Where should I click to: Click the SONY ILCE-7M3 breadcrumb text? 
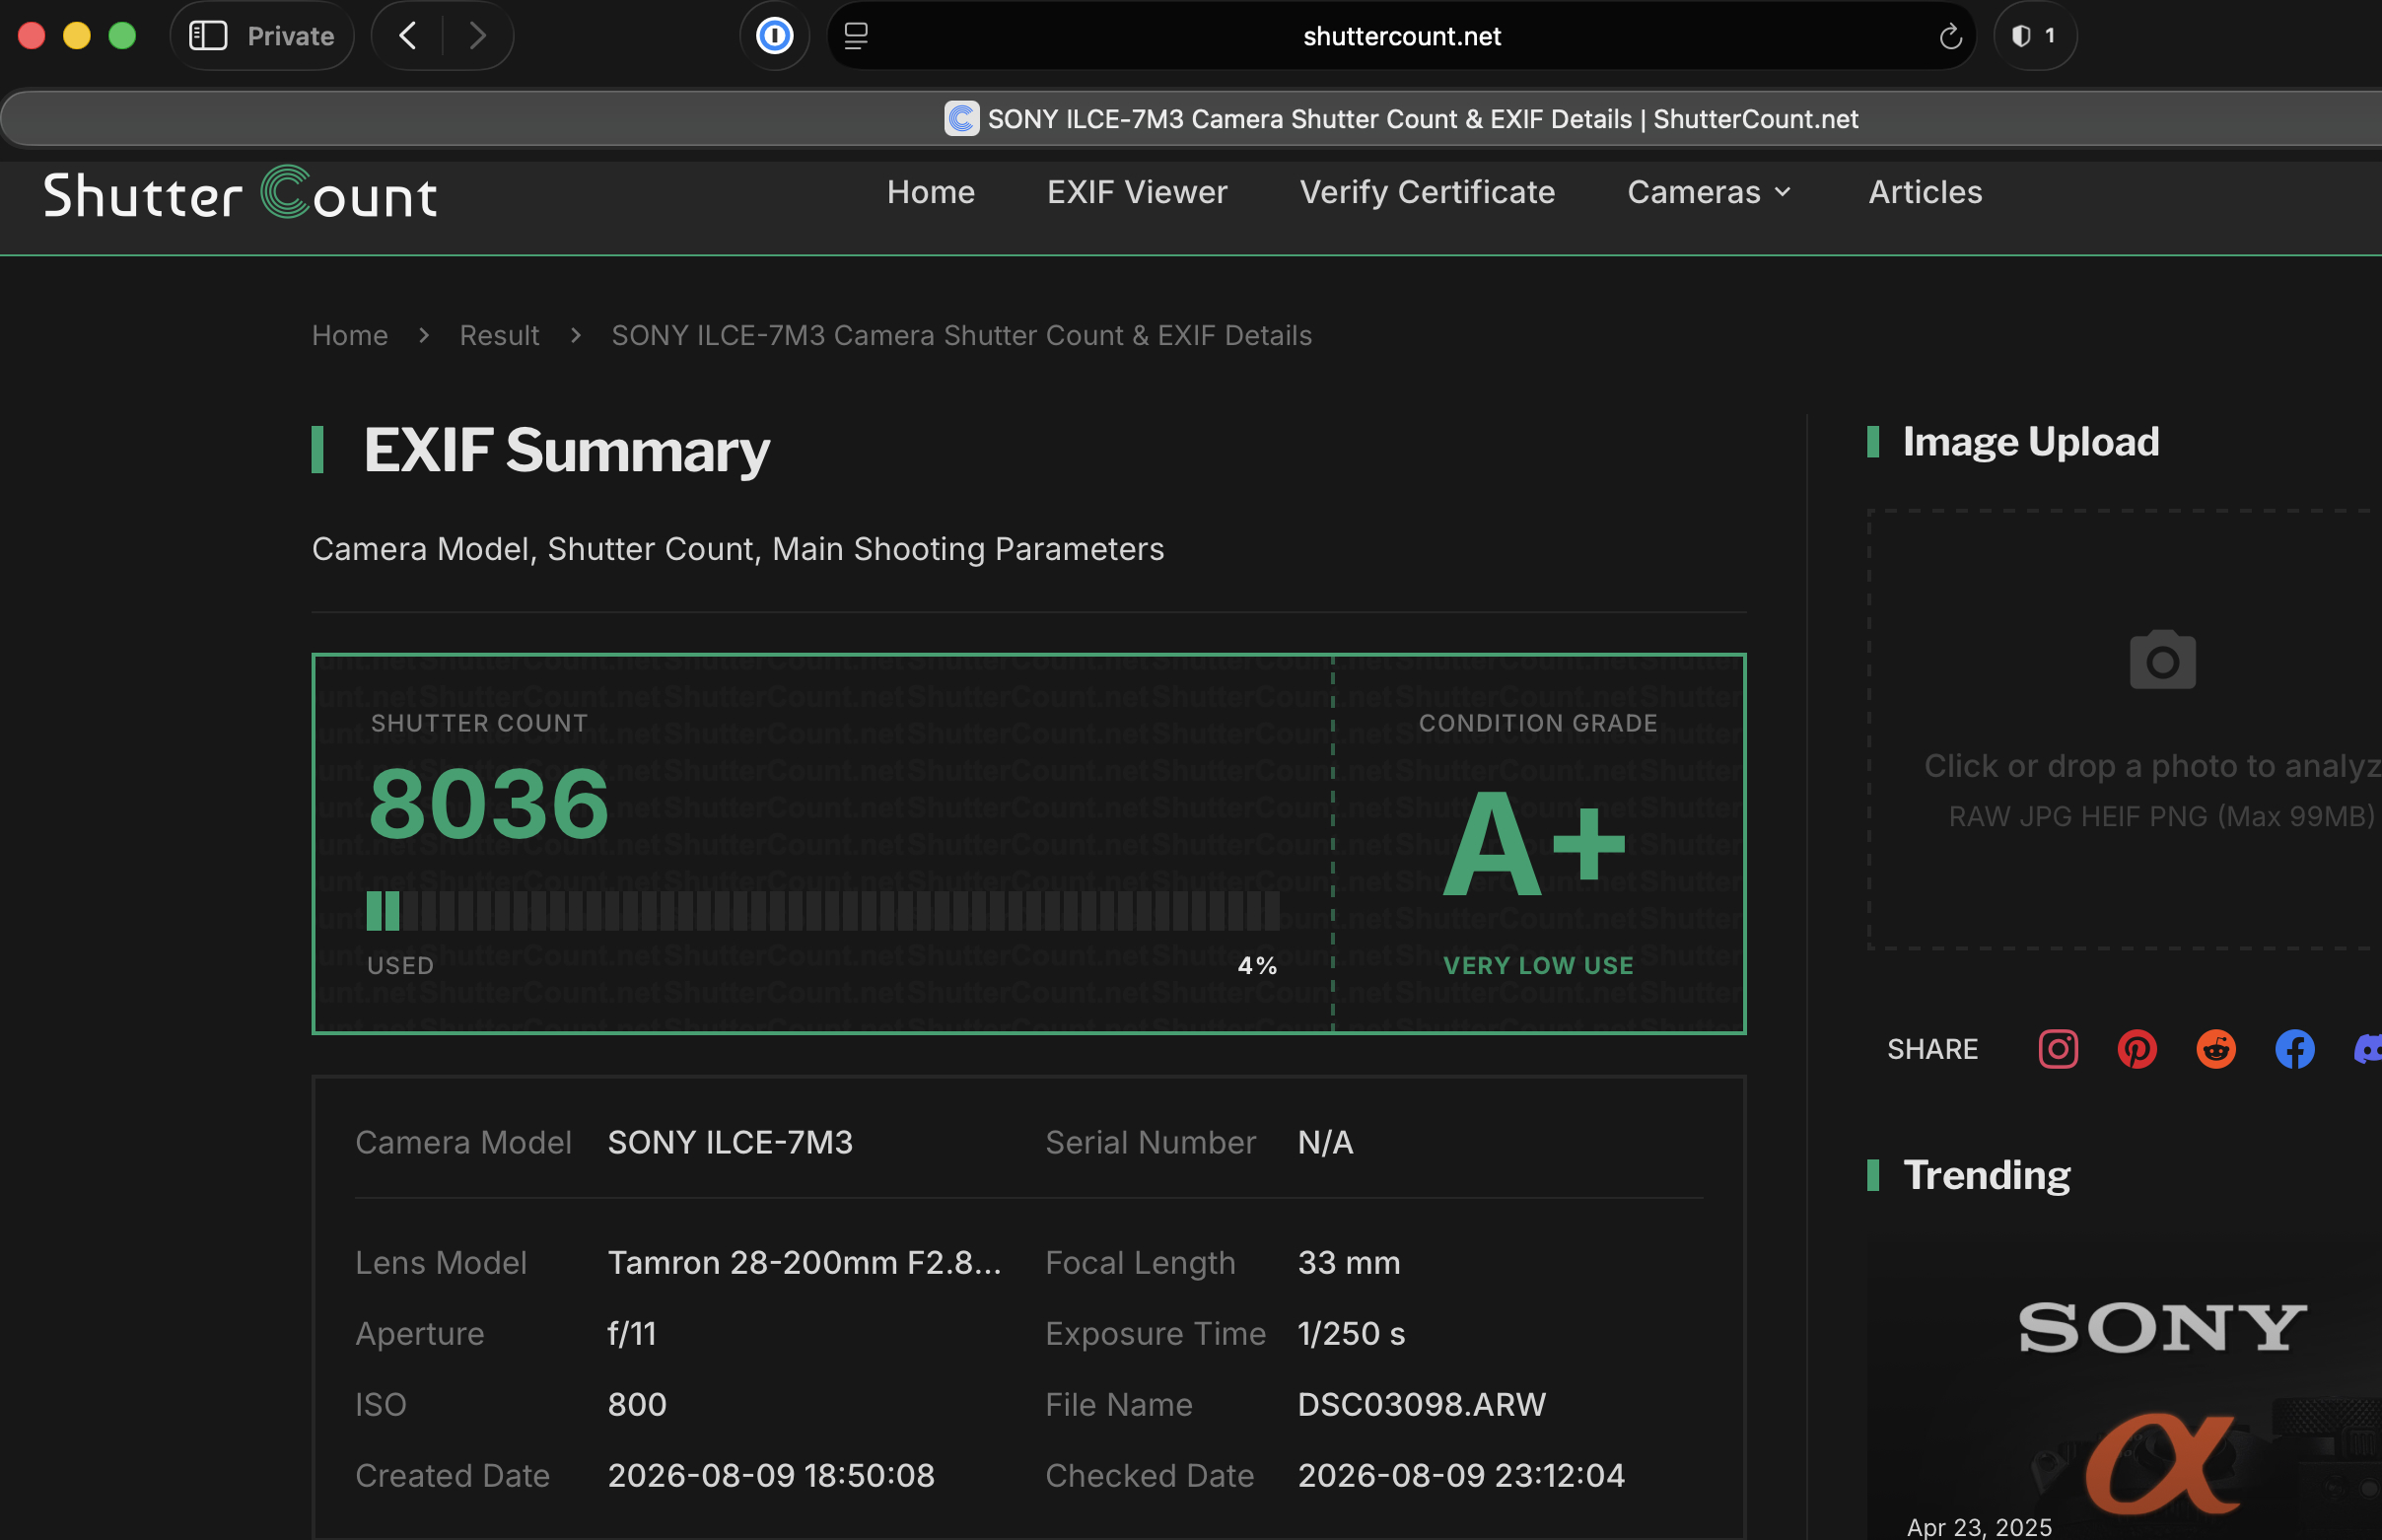point(961,335)
